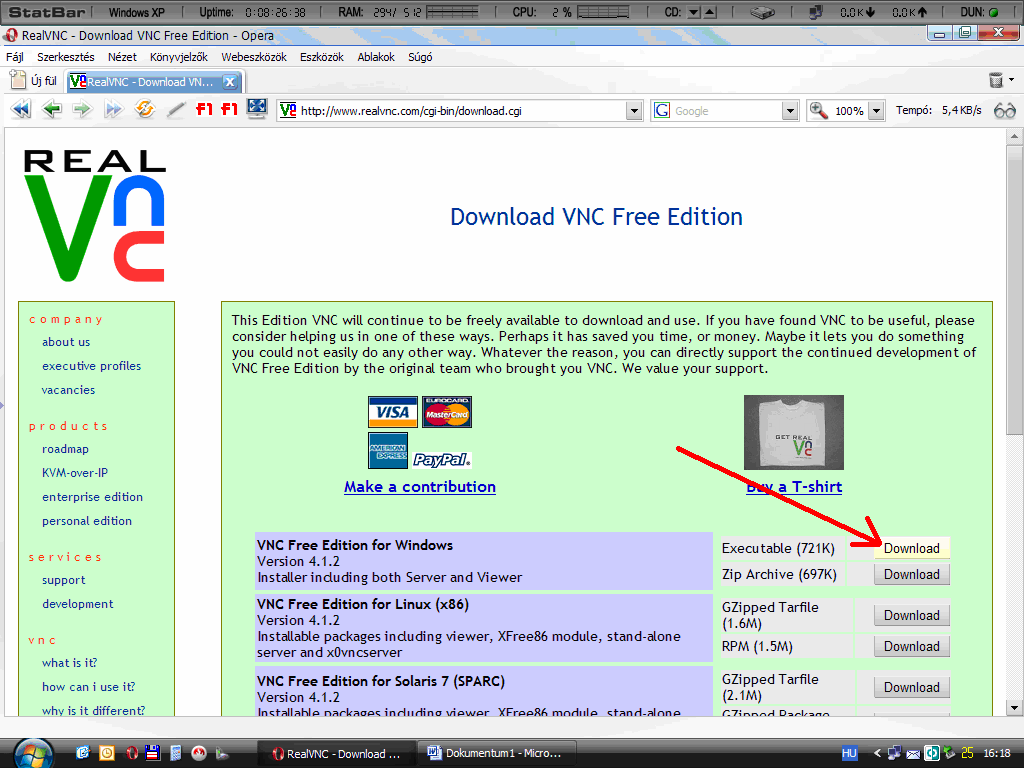Click the CD down arrow in StatBar
1024x768 pixels.
point(694,12)
